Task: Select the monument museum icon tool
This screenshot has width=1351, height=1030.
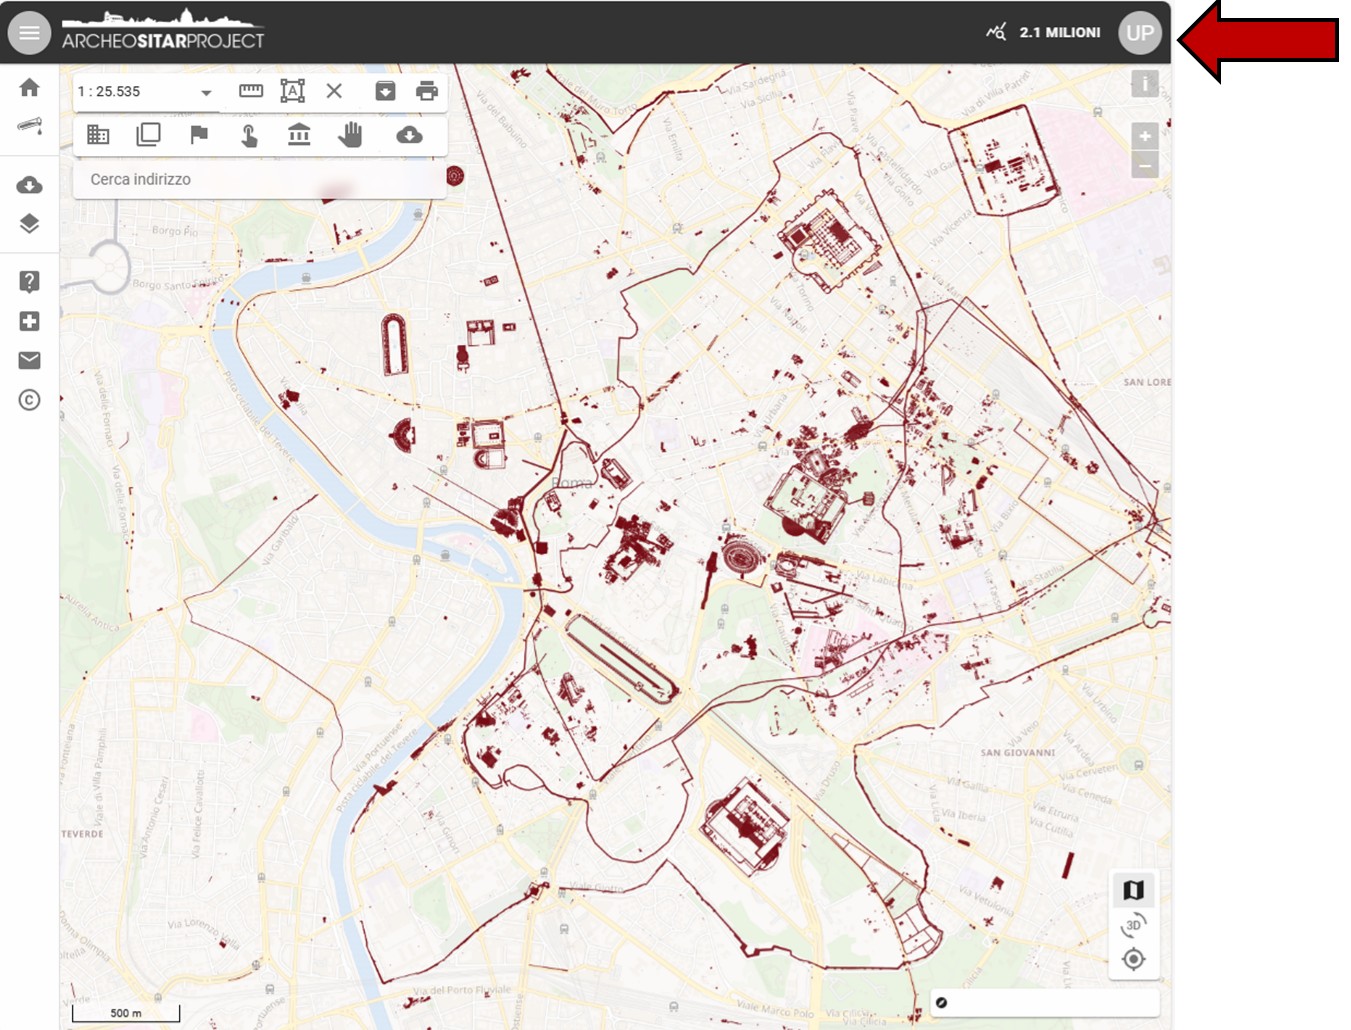Action: point(299,134)
